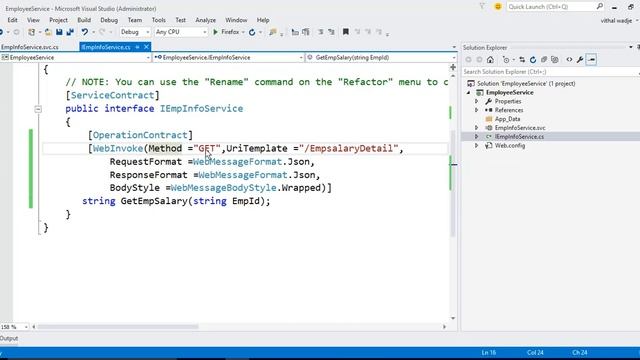
Task: Click Solution Explorer Home icon
Action: (x=490, y=60)
